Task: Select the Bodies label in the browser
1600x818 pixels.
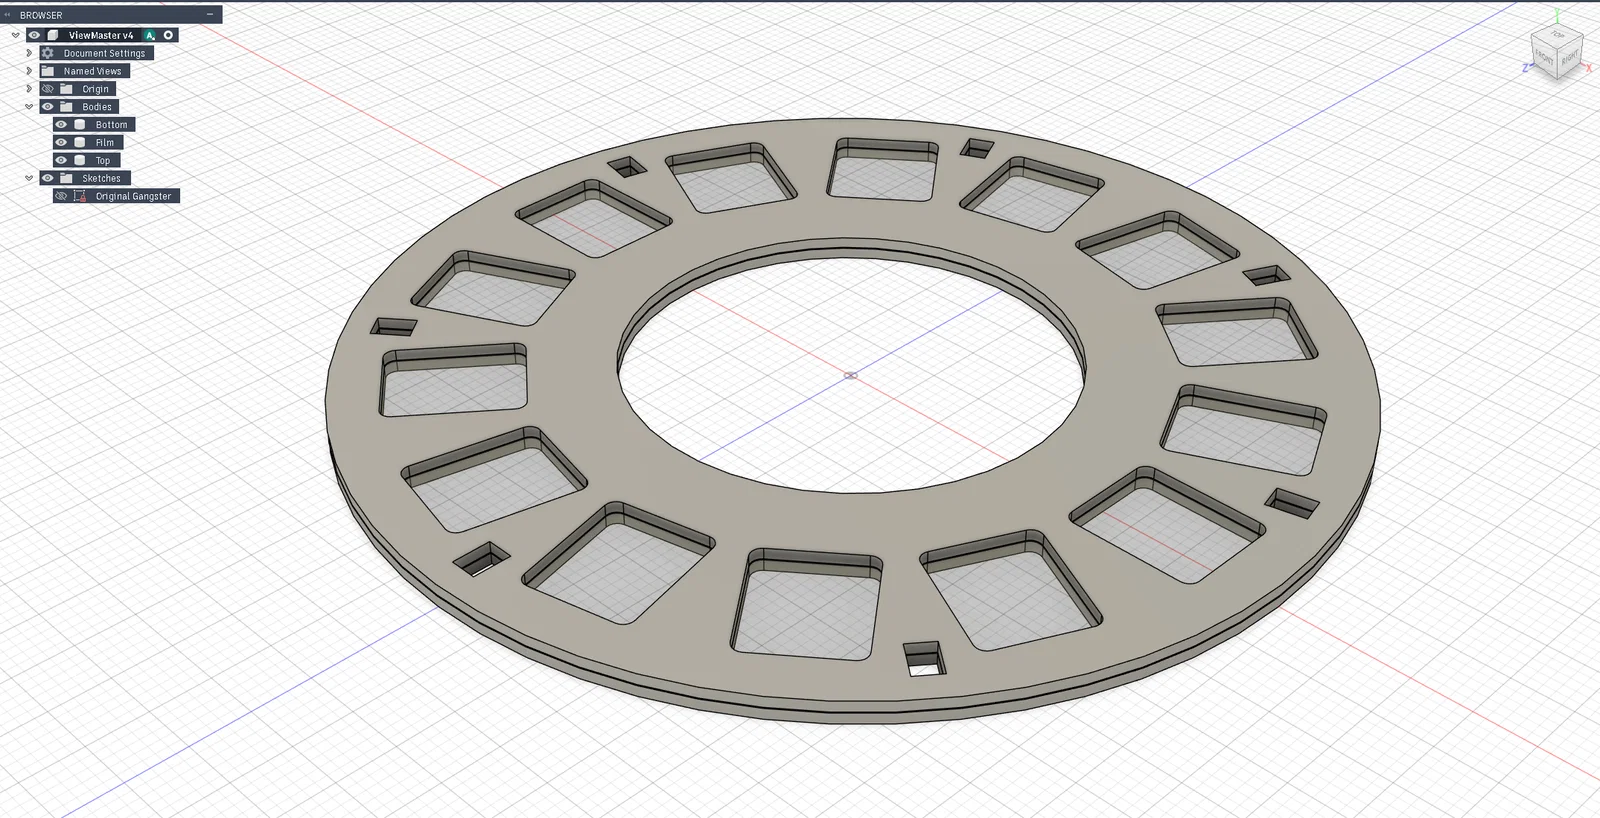Action: [x=97, y=107]
